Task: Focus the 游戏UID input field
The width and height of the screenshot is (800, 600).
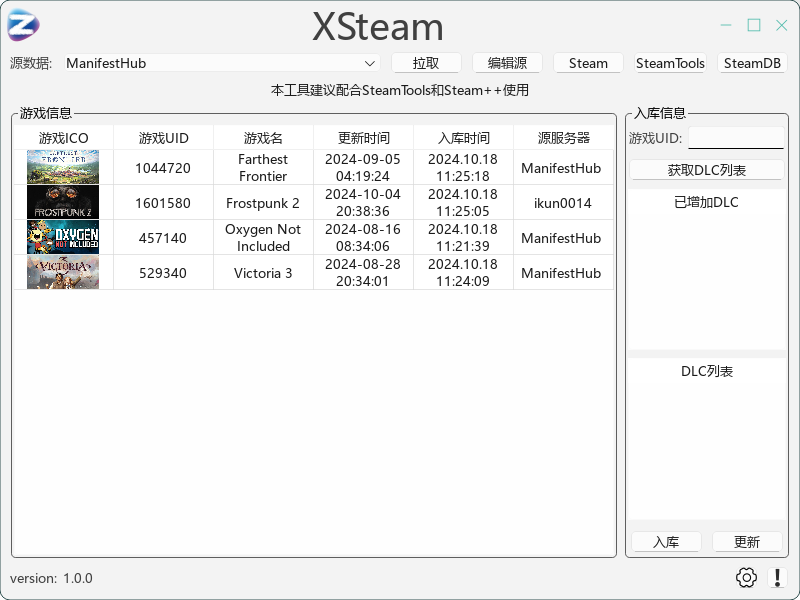Action: 736,138
